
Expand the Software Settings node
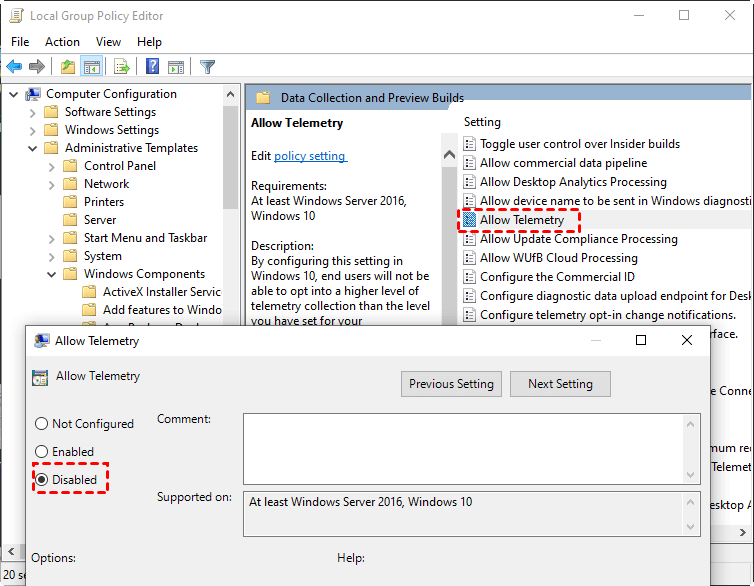[x=33, y=113]
